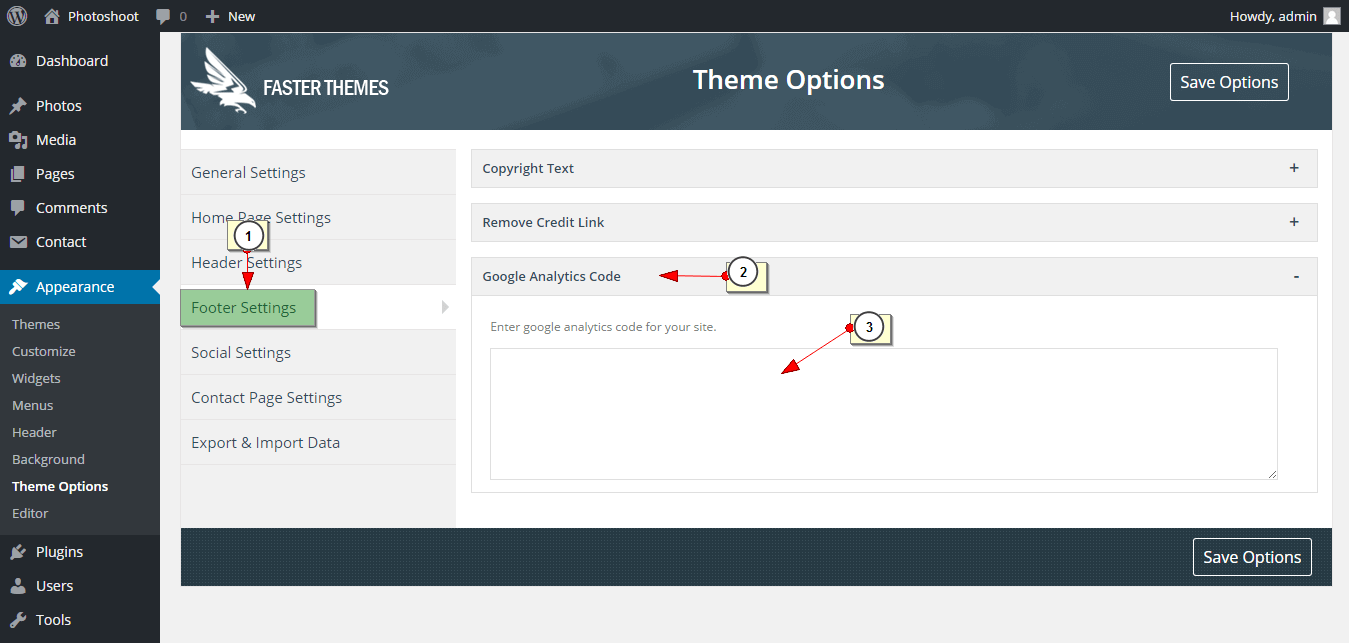Image resolution: width=1349 pixels, height=643 pixels.
Task: Click the bottom Save Options button
Action: coord(1252,557)
